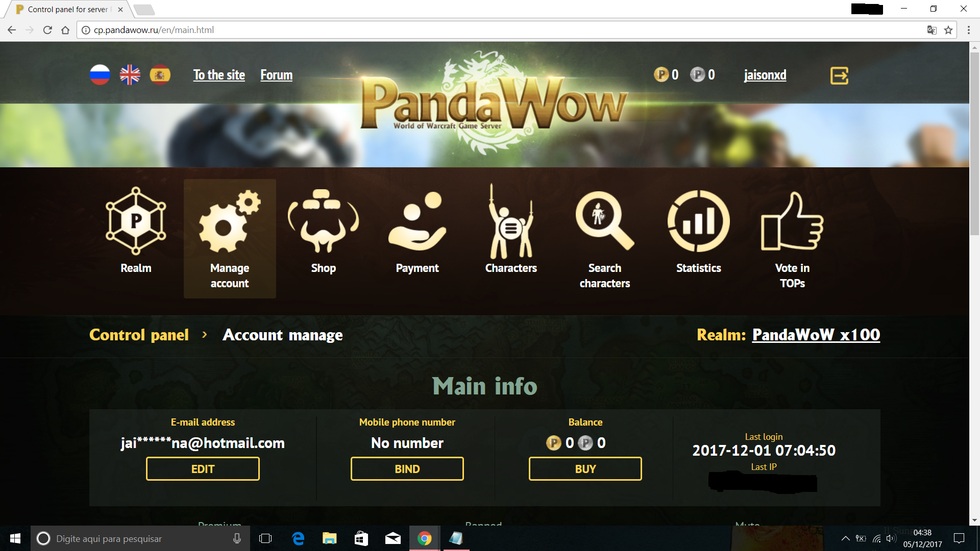Choose the Spanish flag language
The height and width of the screenshot is (551, 980).
160,75
